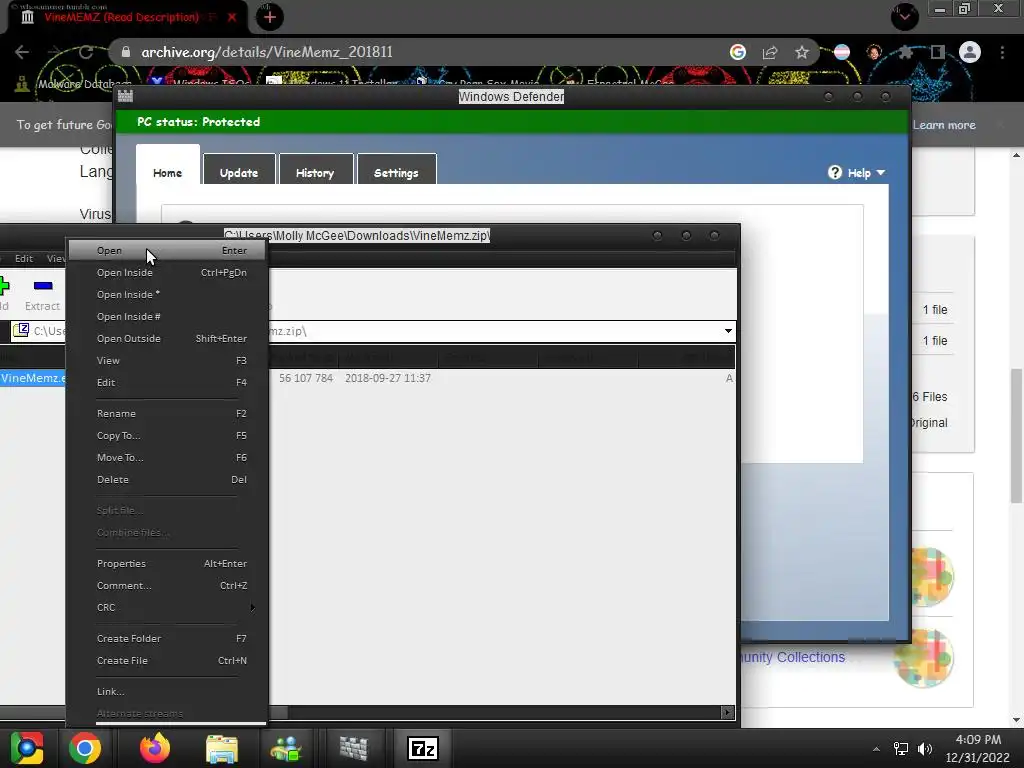Click the 7-Zip Add plus icon
The height and width of the screenshot is (768, 1024).
pos(4,285)
